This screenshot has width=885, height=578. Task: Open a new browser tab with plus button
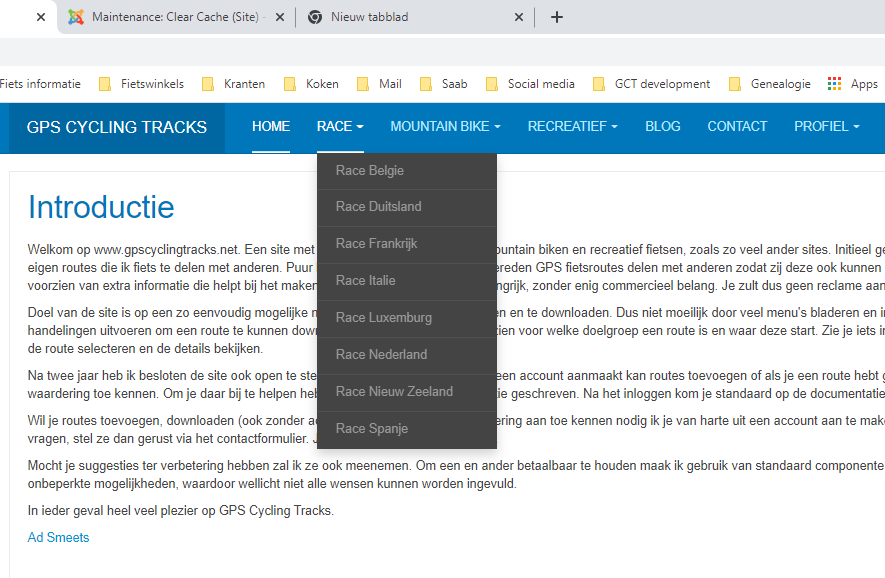557,17
